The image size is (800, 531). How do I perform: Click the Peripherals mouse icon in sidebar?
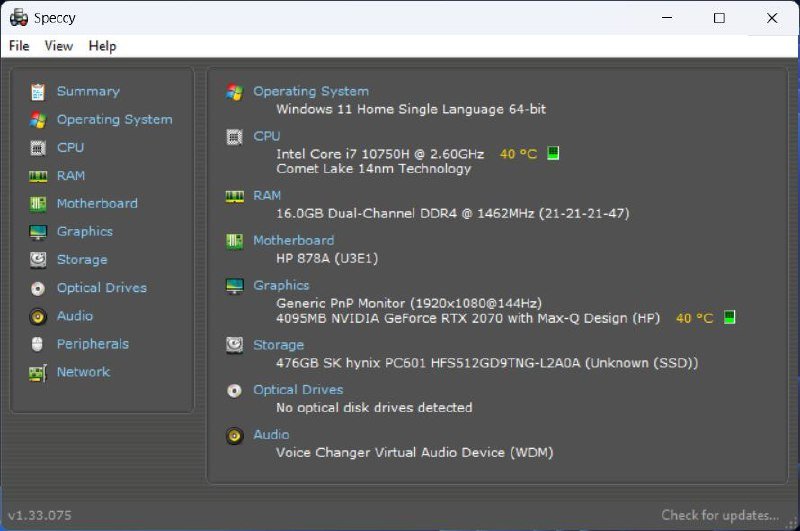coord(37,345)
